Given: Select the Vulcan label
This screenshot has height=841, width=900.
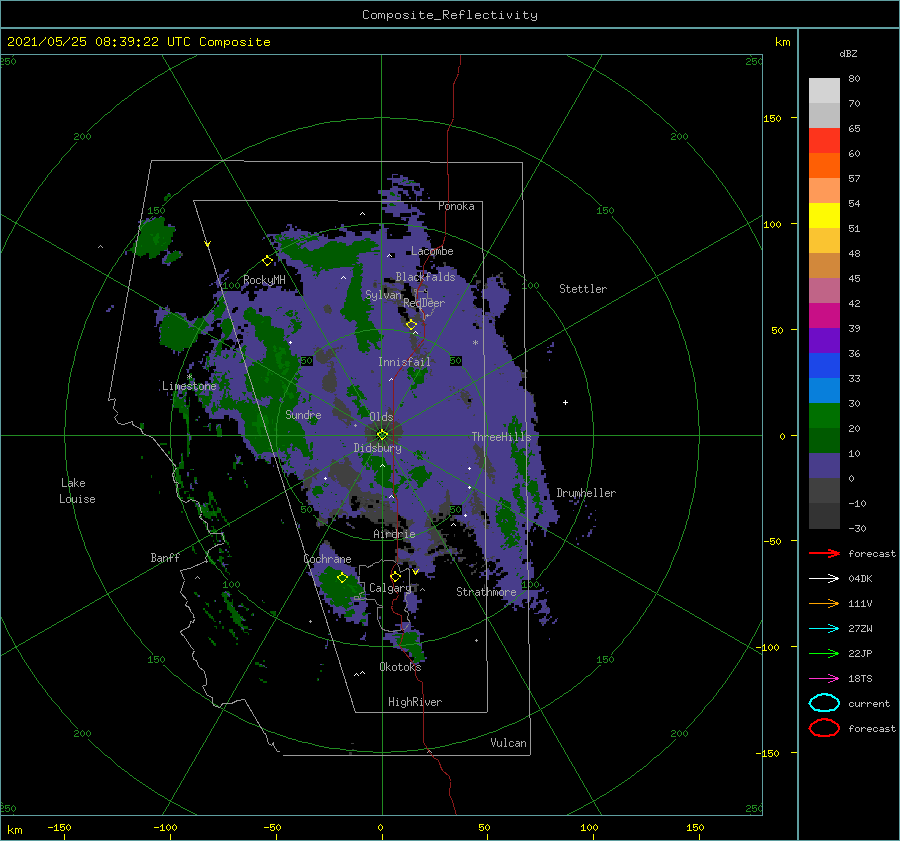Looking at the screenshot, I should click(x=508, y=743).
